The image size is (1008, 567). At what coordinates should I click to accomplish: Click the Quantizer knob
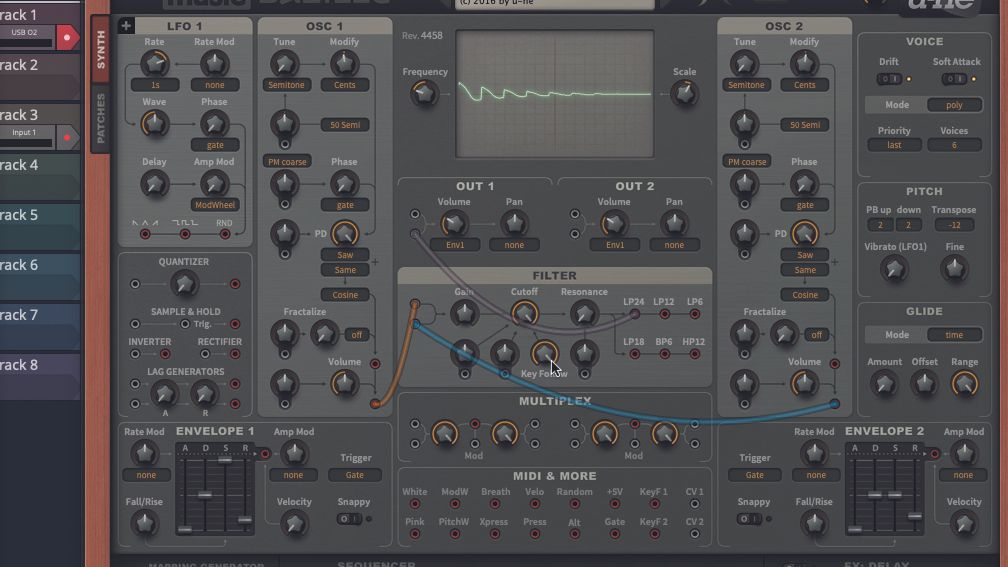pos(184,284)
